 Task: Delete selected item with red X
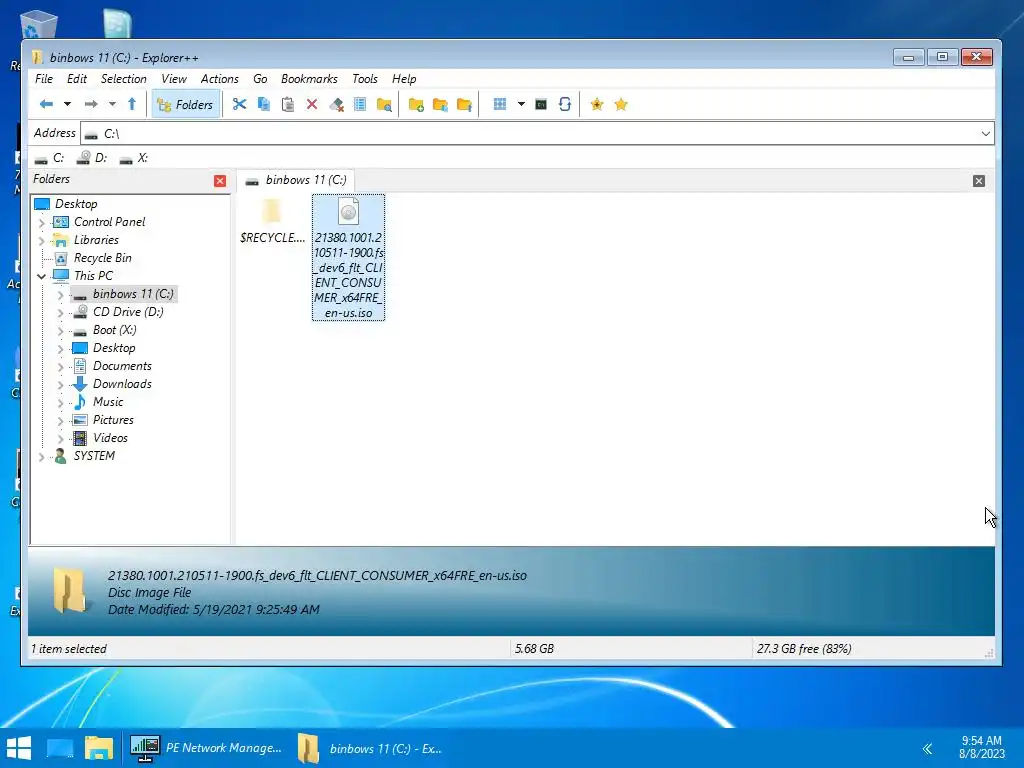312,104
